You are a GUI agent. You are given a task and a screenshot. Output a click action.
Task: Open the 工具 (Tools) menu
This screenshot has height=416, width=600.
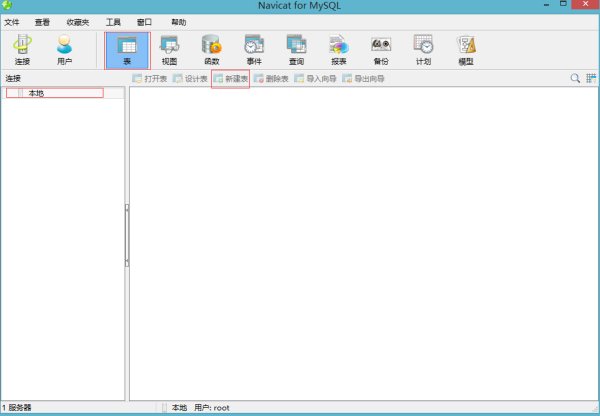coord(113,22)
